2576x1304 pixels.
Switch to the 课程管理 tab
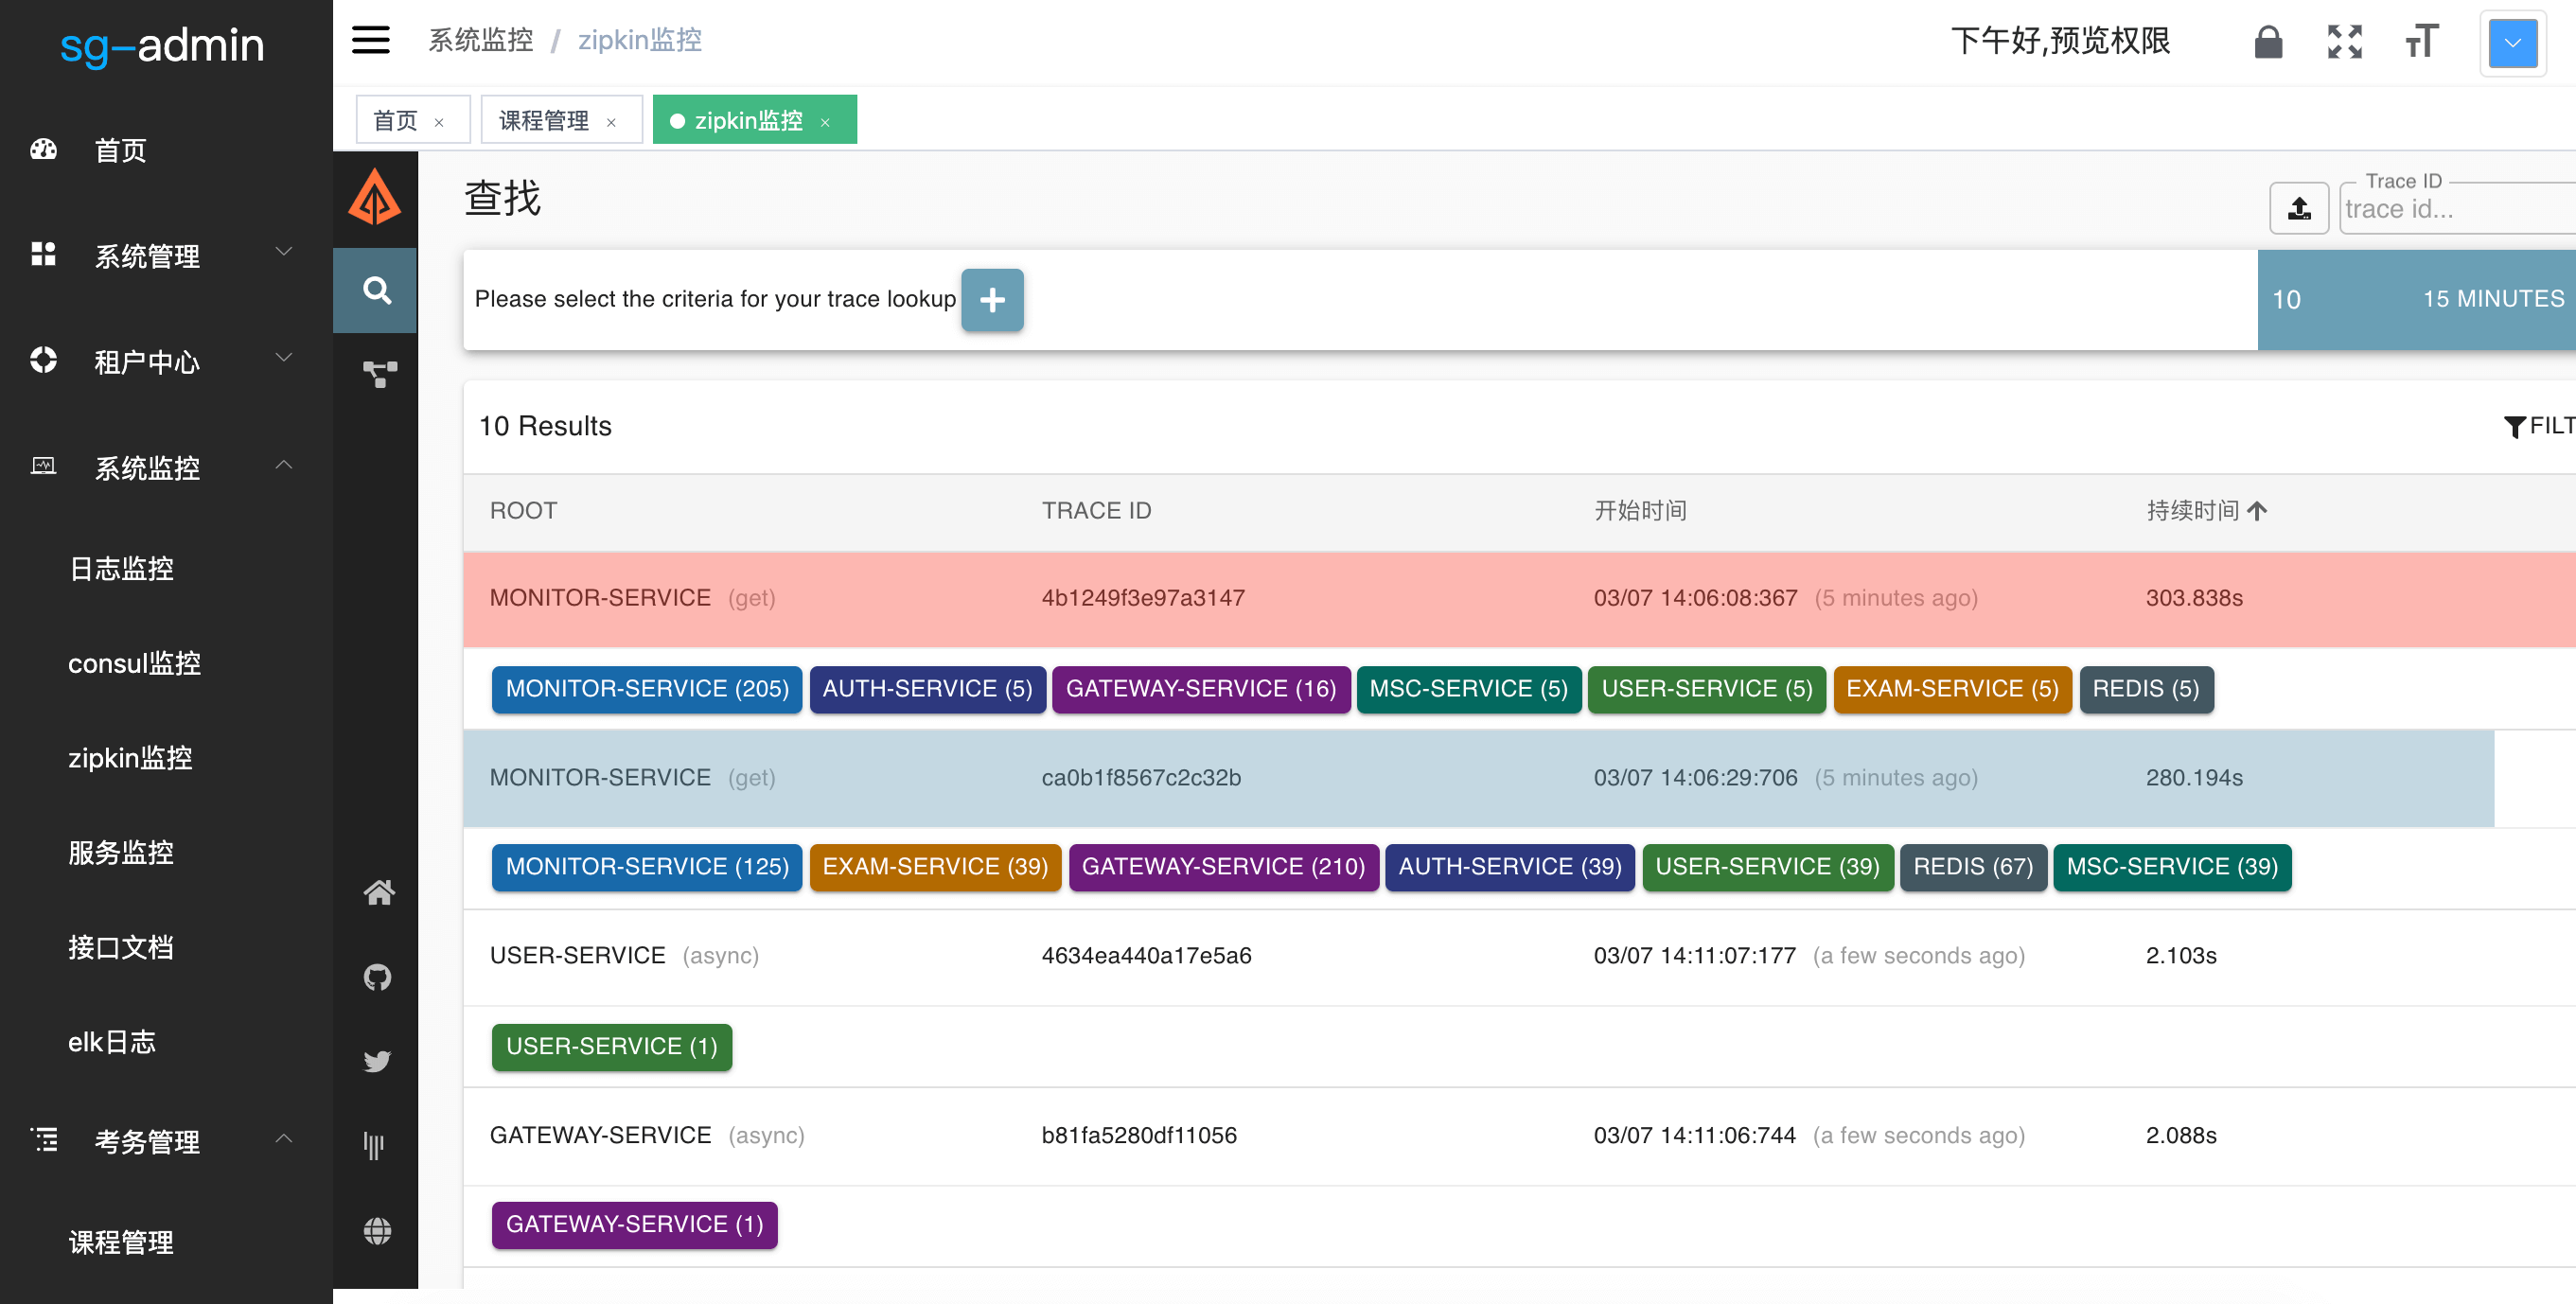[x=544, y=121]
